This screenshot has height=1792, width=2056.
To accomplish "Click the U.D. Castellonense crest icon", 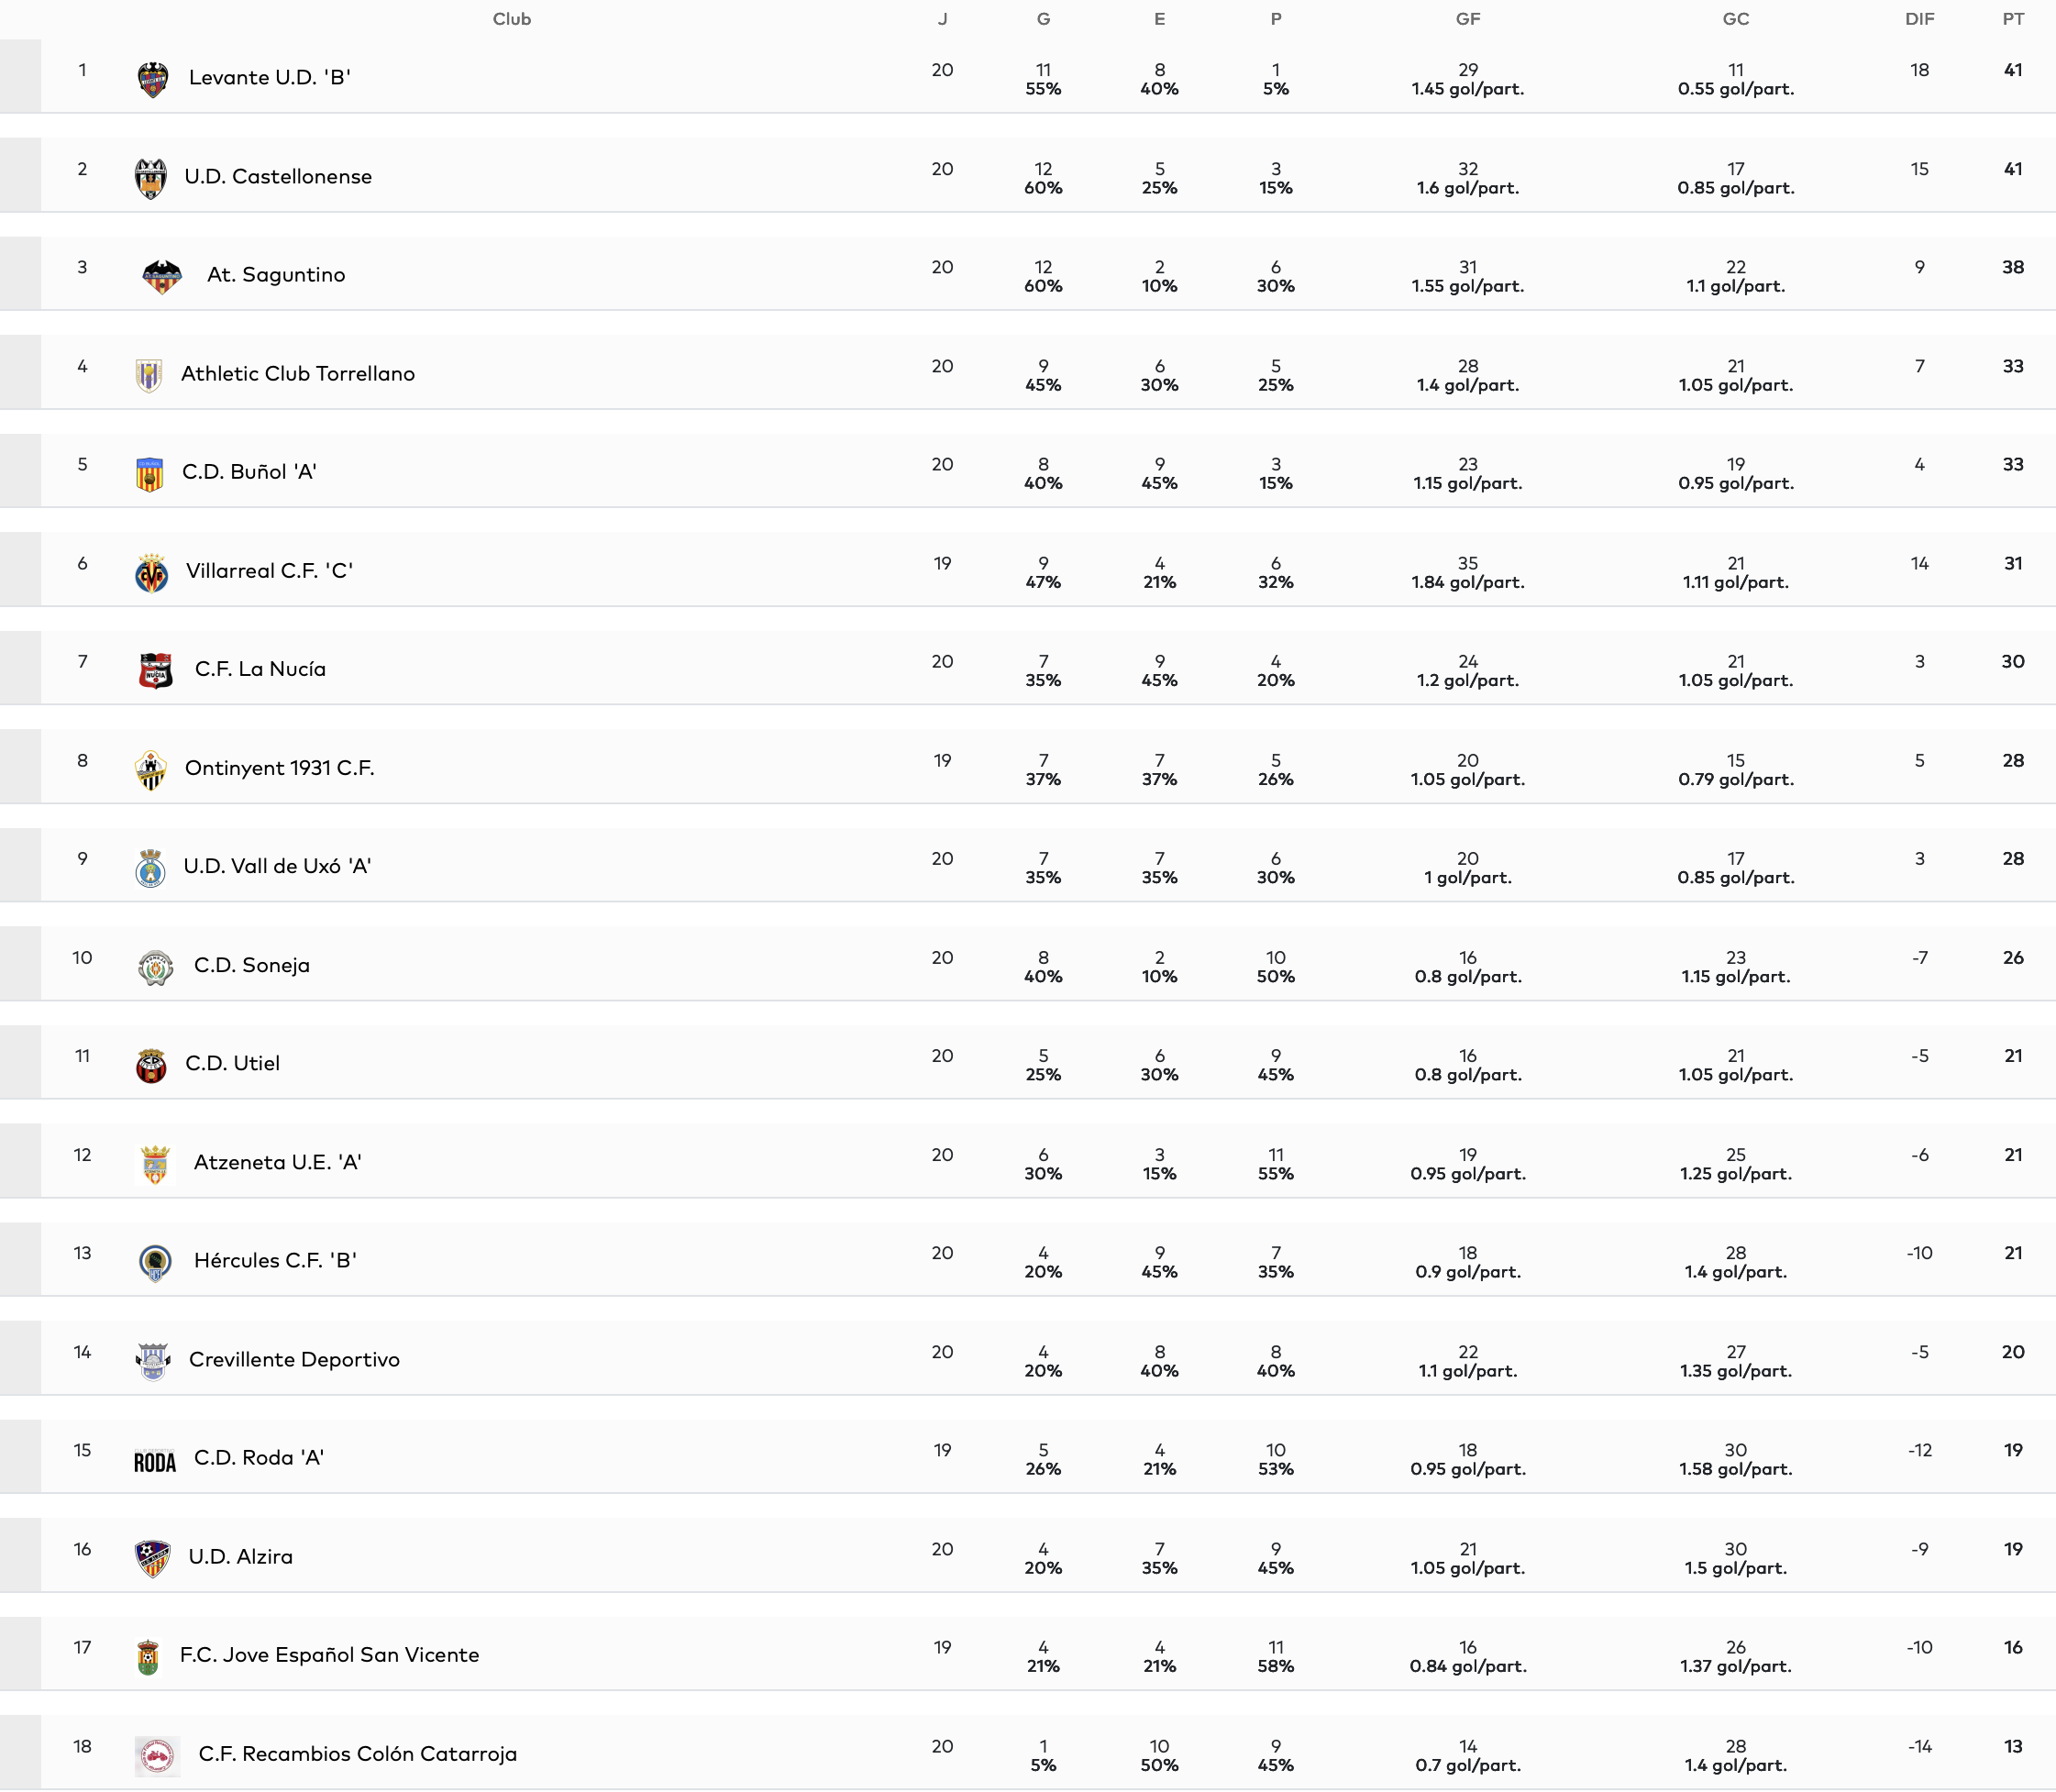I will coord(151,178).
